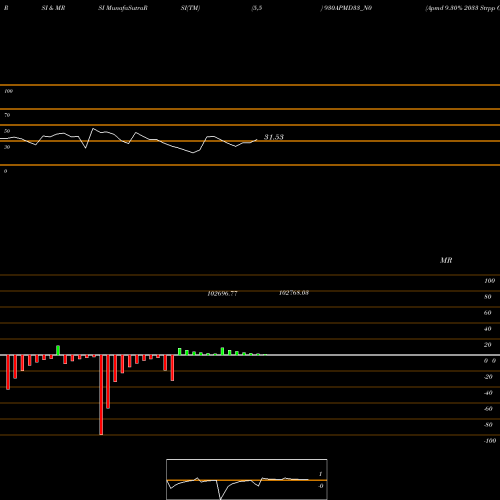Select the 'SI(TM)' header label
The height and width of the screenshot is (500, 500).
click(x=190, y=8)
